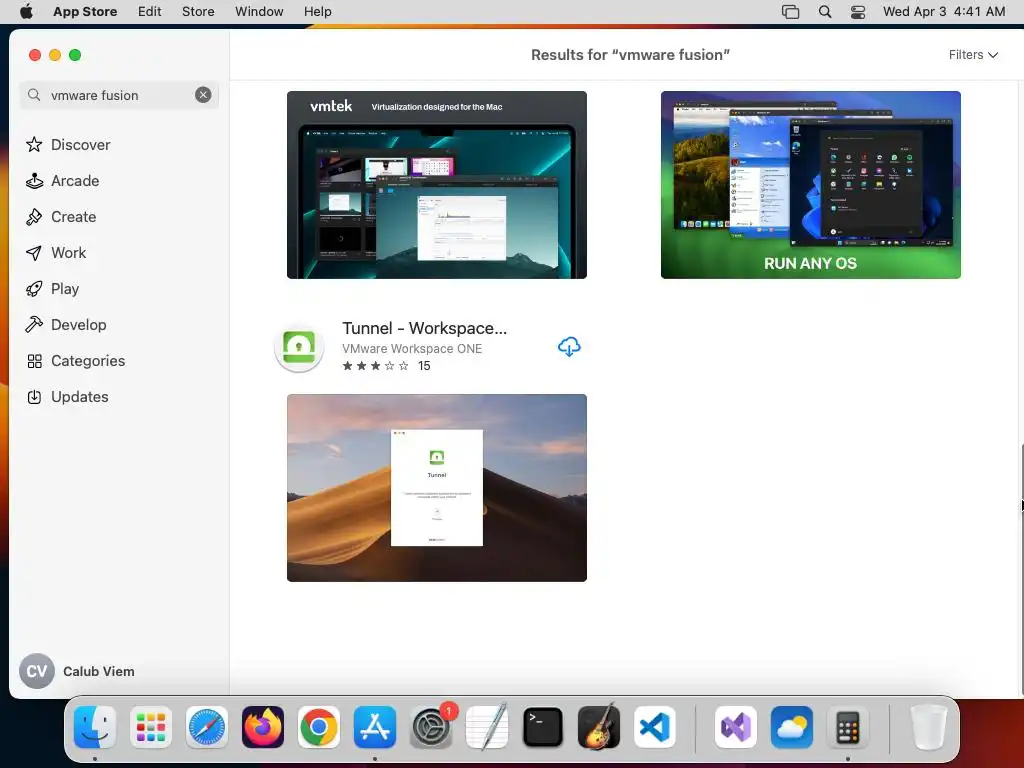Open the Weather app from the Dock
Screen dimensions: 1024x768
point(792,727)
